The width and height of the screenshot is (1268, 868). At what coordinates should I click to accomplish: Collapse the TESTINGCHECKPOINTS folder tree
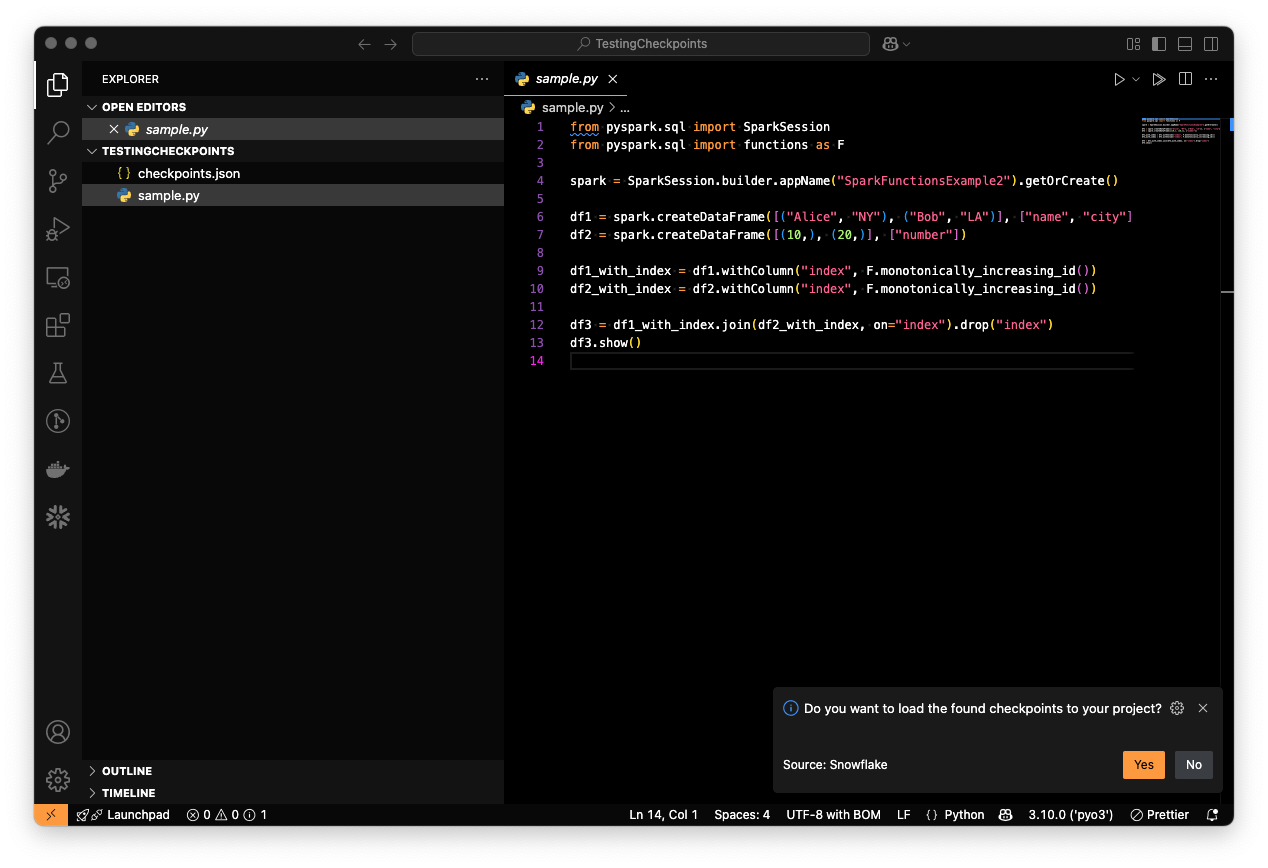pyautogui.click(x=92, y=151)
